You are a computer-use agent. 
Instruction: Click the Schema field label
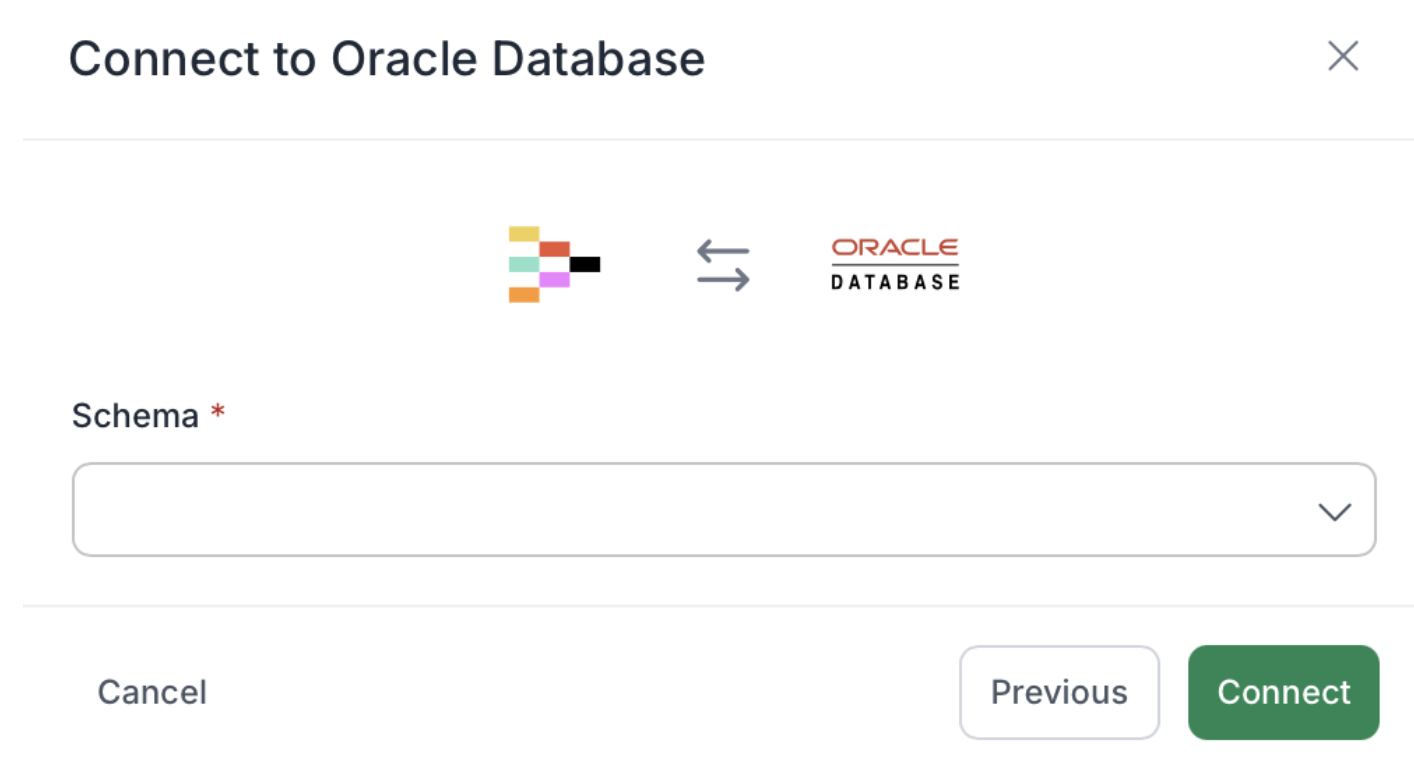(135, 415)
